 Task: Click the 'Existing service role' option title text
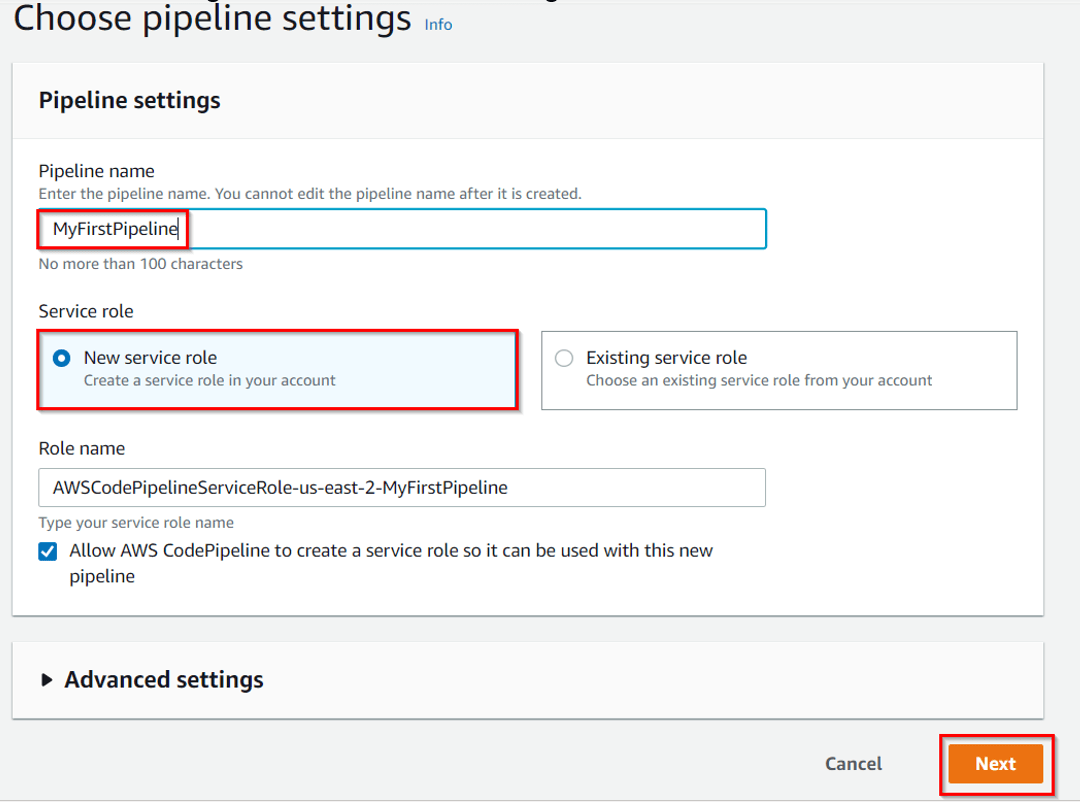click(x=666, y=358)
